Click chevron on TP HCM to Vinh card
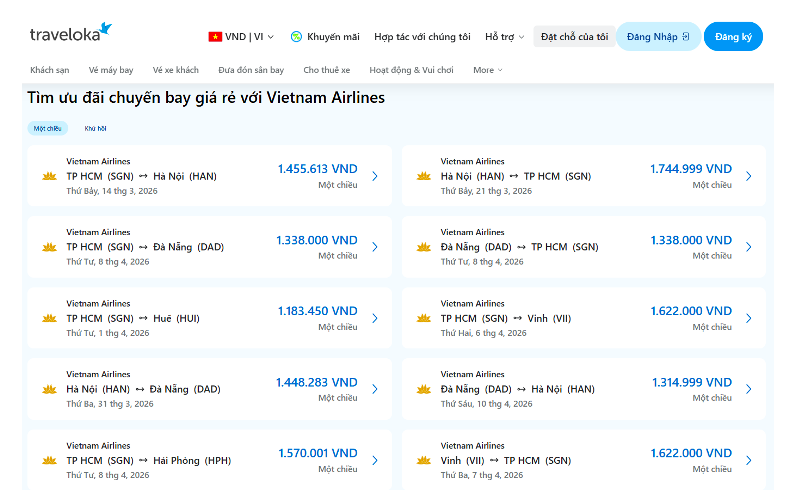The height and width of the screenshot is (500, 810). [749, 318]
